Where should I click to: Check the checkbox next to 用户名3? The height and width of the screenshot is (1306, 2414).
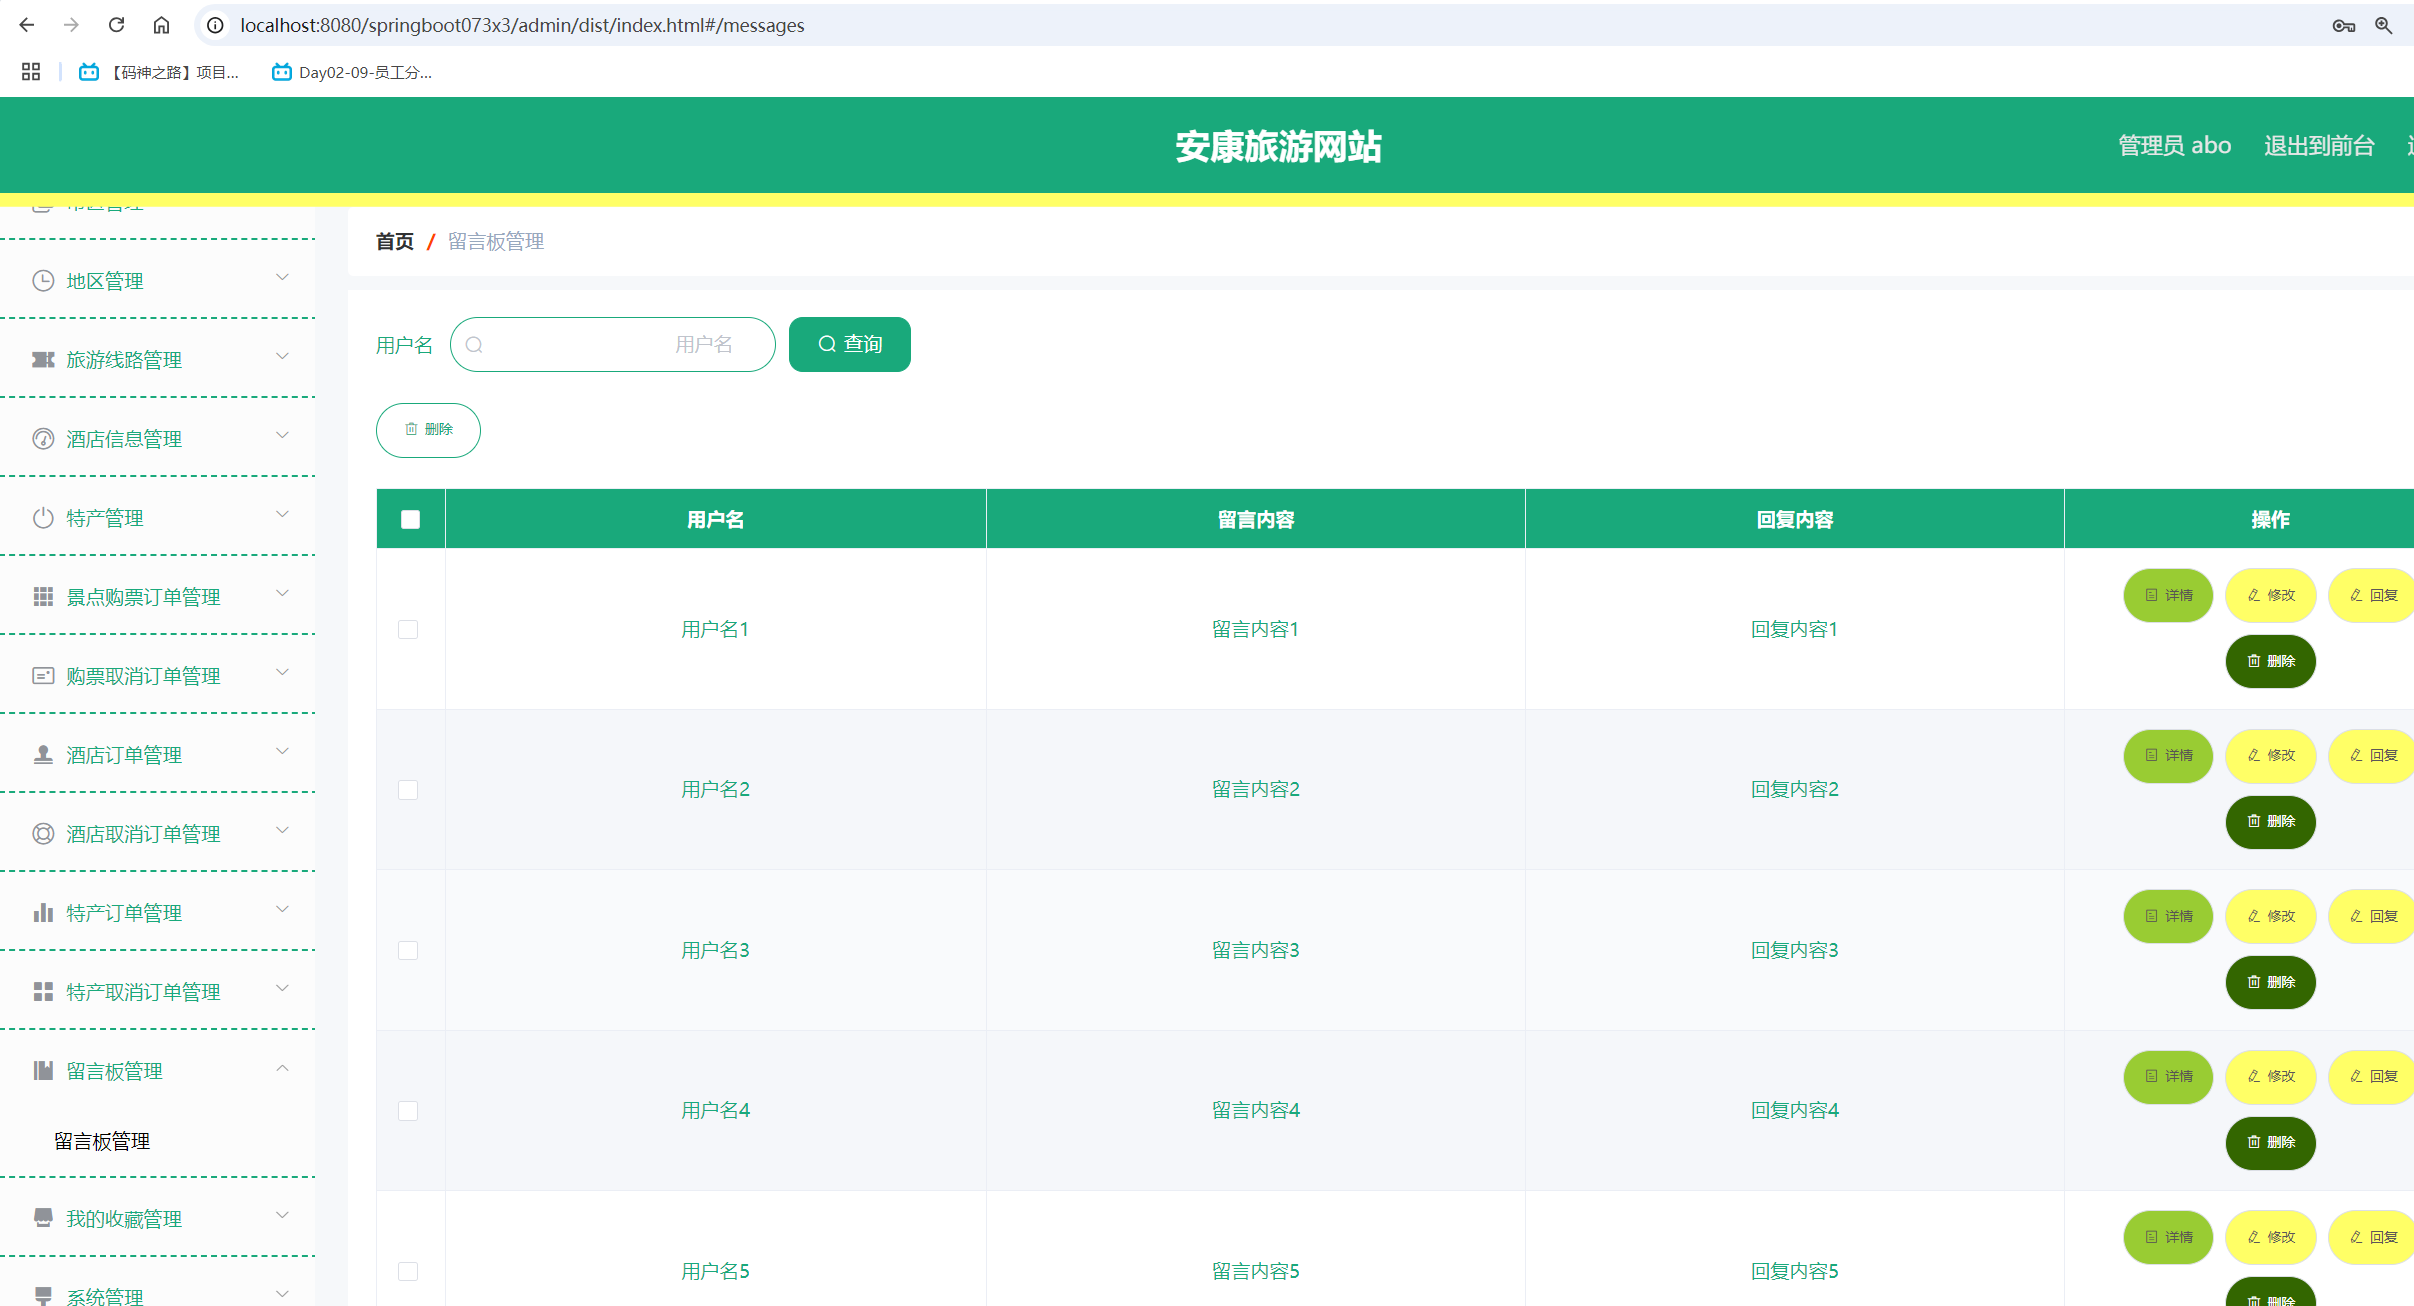point(408,950)
